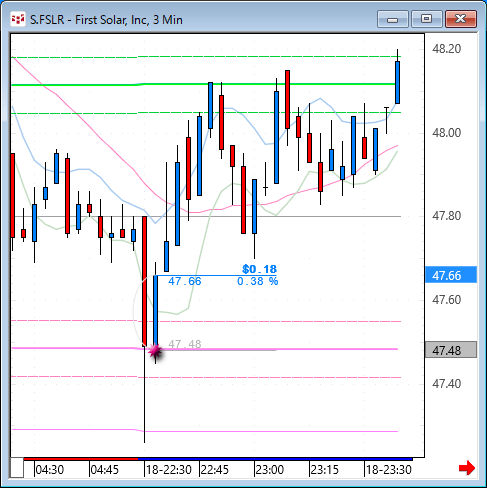Click the 18-23:30 time axis label
The image size is (487, 488).
coord(389,470)
